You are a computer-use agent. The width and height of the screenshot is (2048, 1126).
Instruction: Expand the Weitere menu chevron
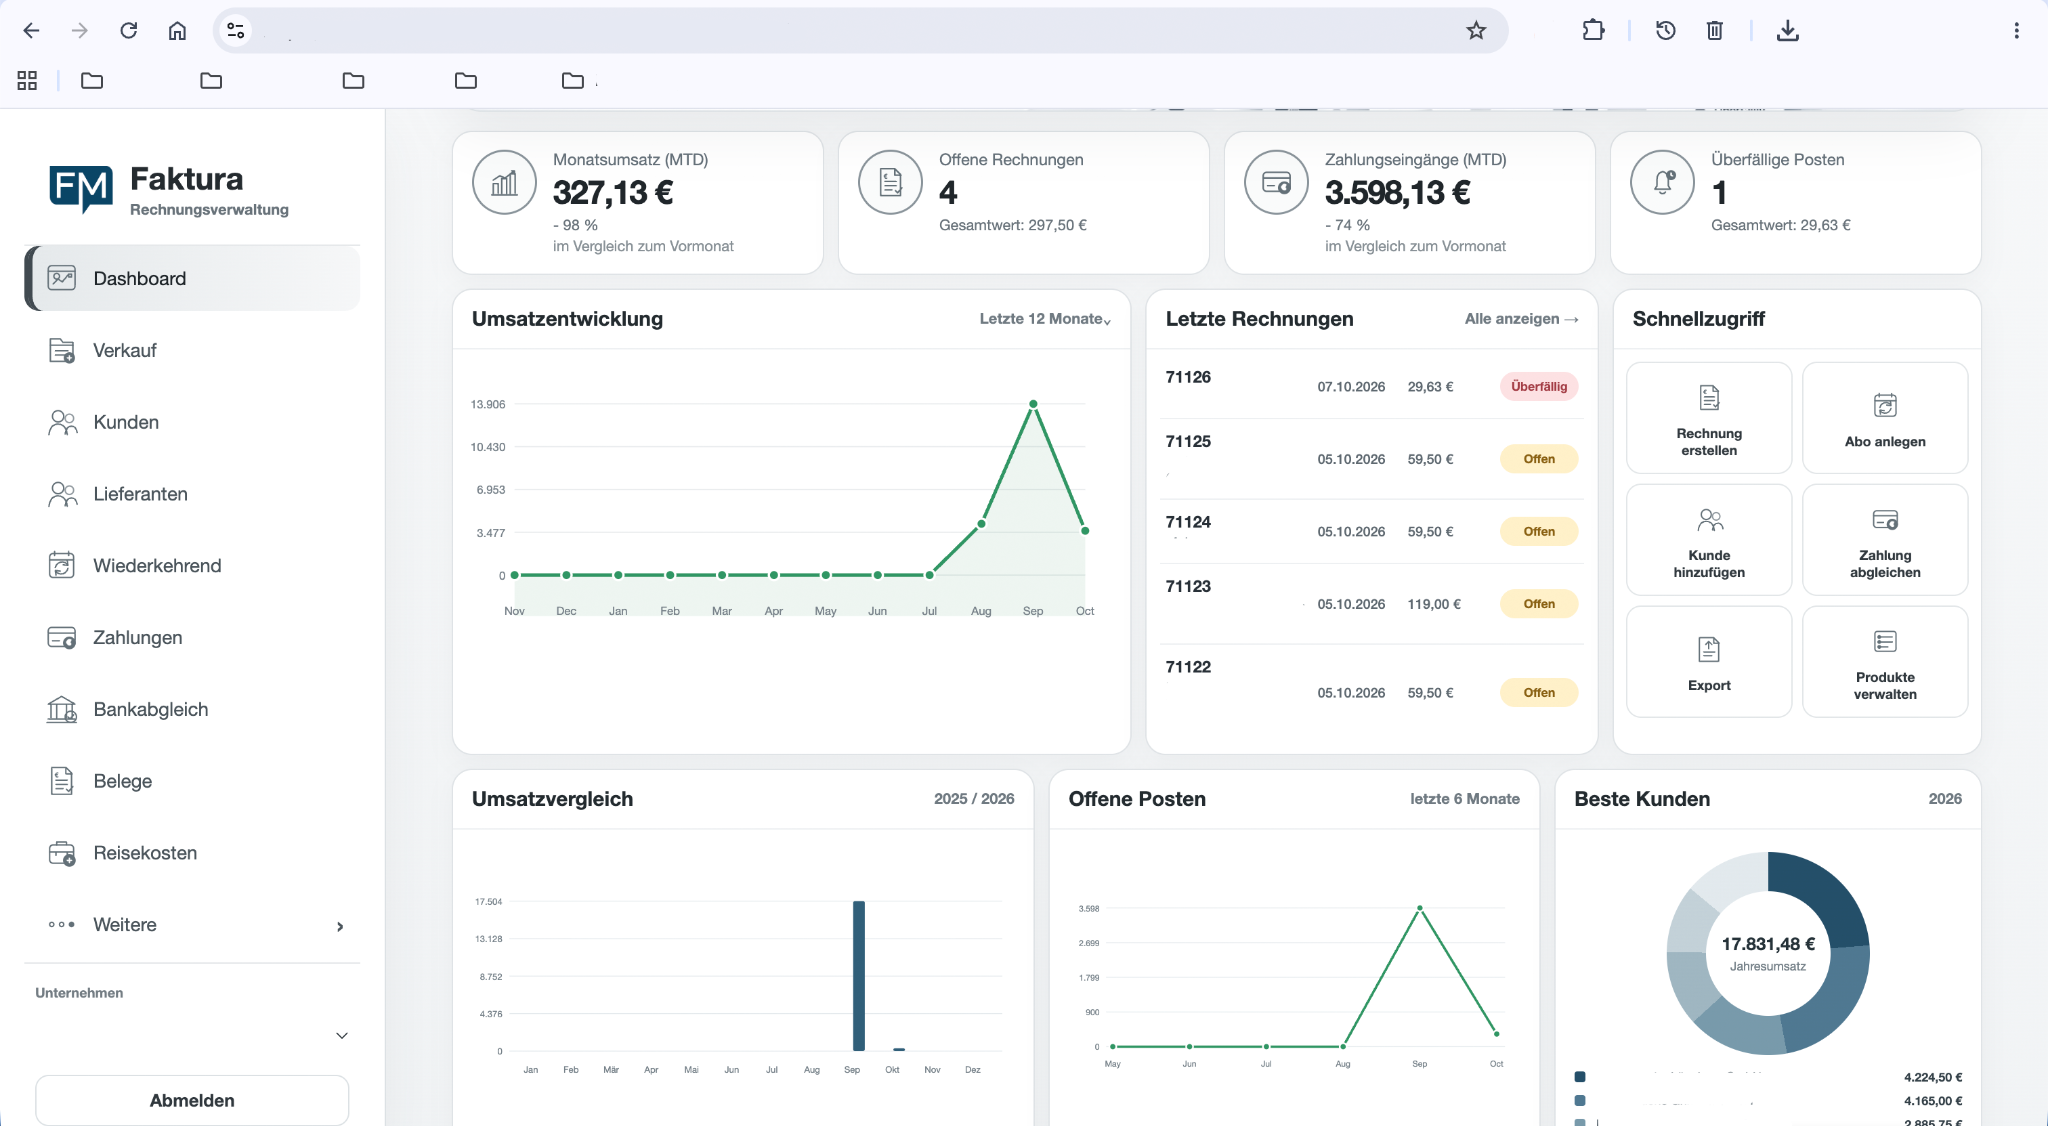coord(340,927)
